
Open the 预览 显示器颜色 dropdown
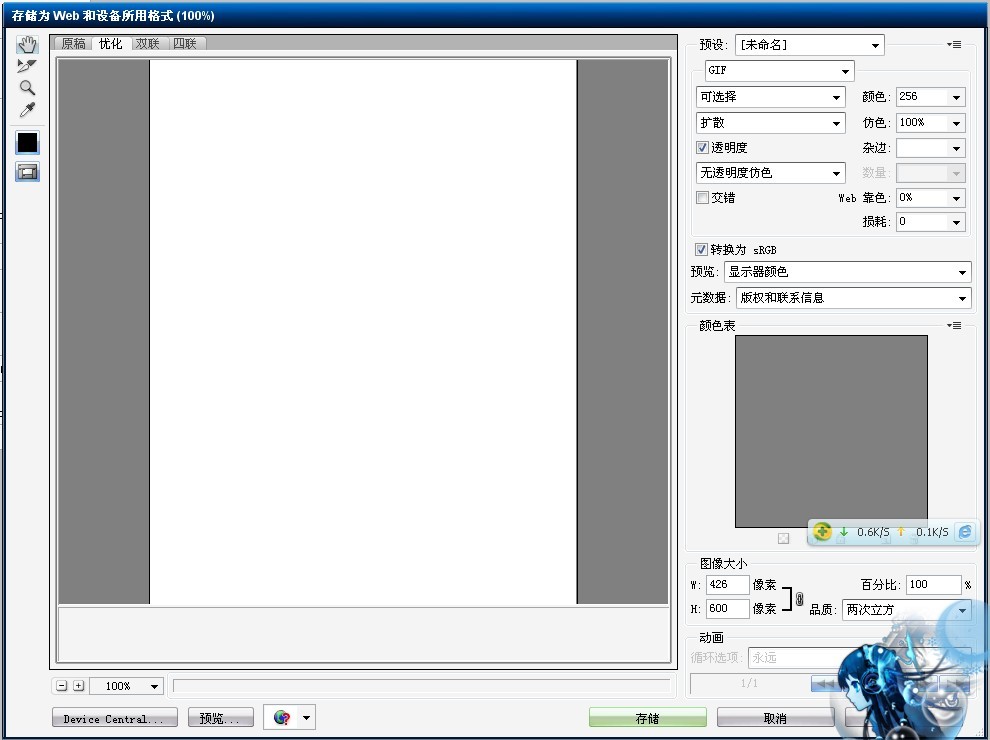(x=847, y=272)
